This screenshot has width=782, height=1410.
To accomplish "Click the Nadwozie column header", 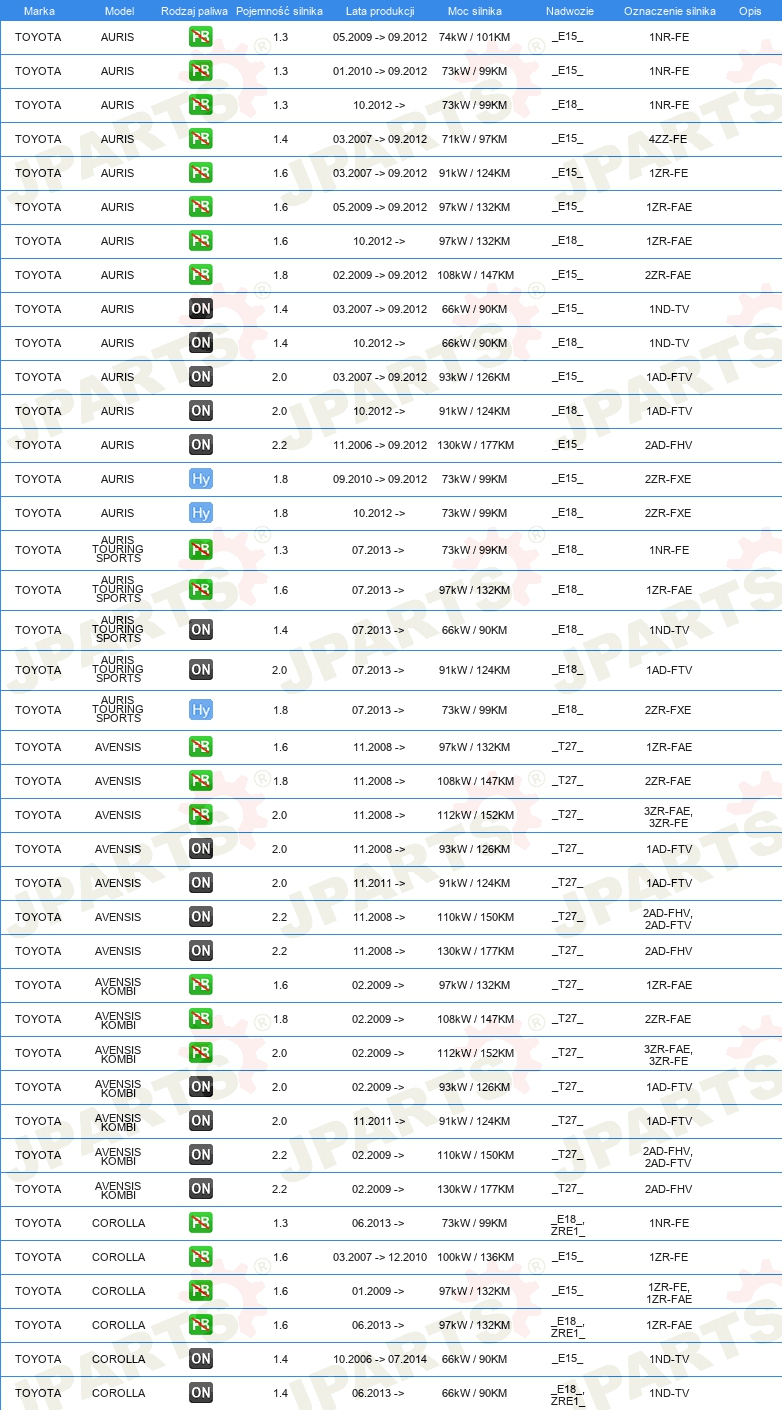I will [x=570, y=11].
